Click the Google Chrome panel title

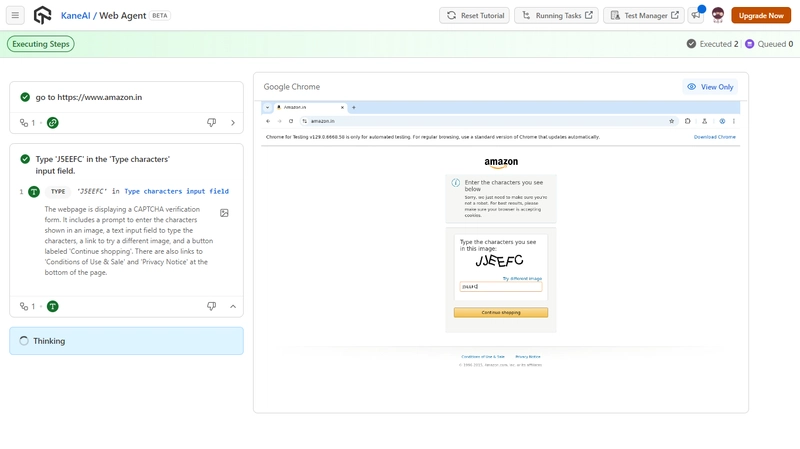292,87
